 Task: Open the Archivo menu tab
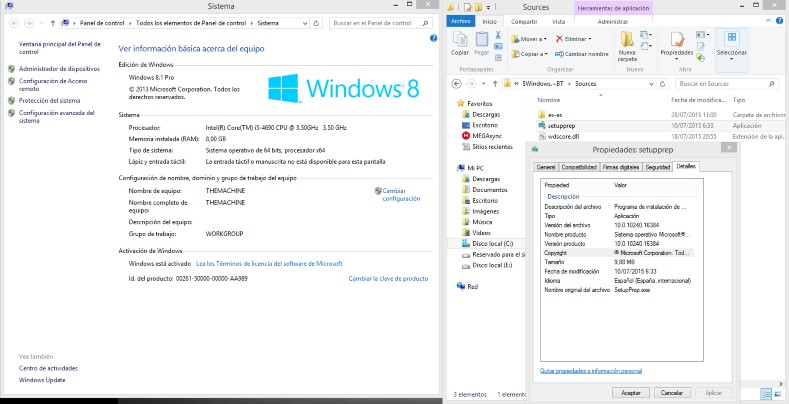(460, 21)
